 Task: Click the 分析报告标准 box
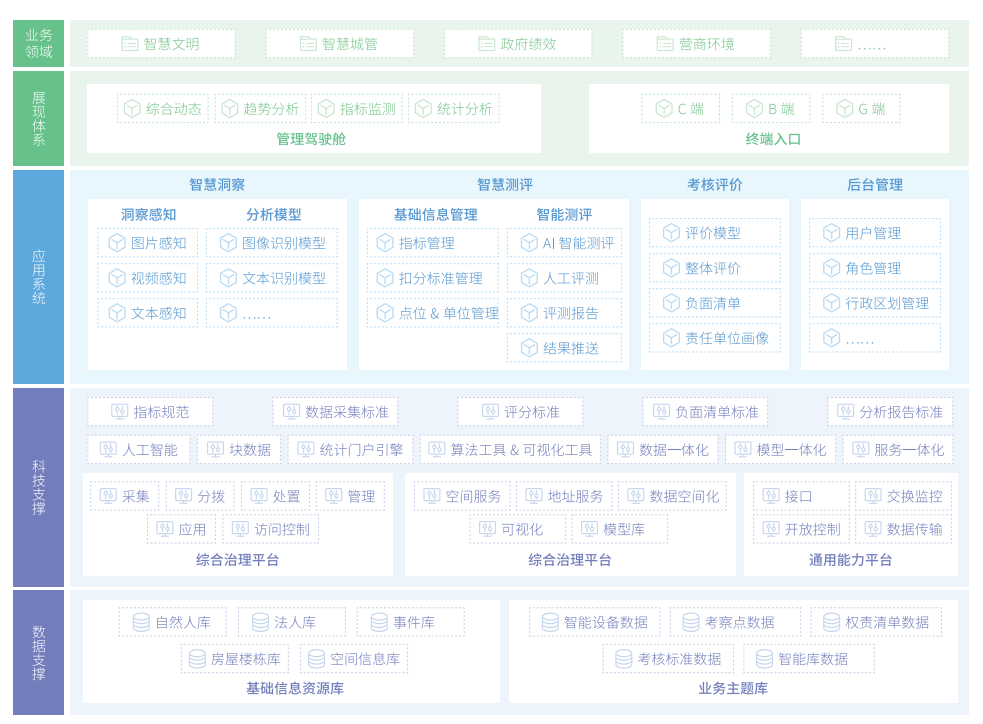point(890,412)
